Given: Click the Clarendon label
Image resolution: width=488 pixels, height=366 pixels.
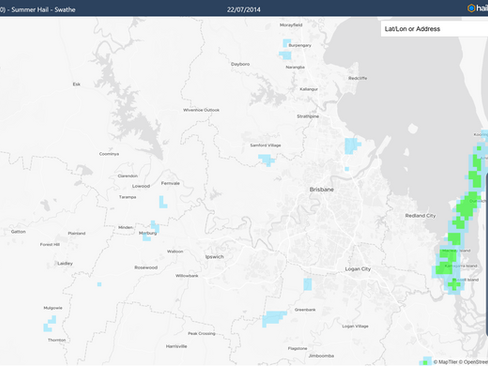Looking at the screenshot, I should tap(128, 176).
